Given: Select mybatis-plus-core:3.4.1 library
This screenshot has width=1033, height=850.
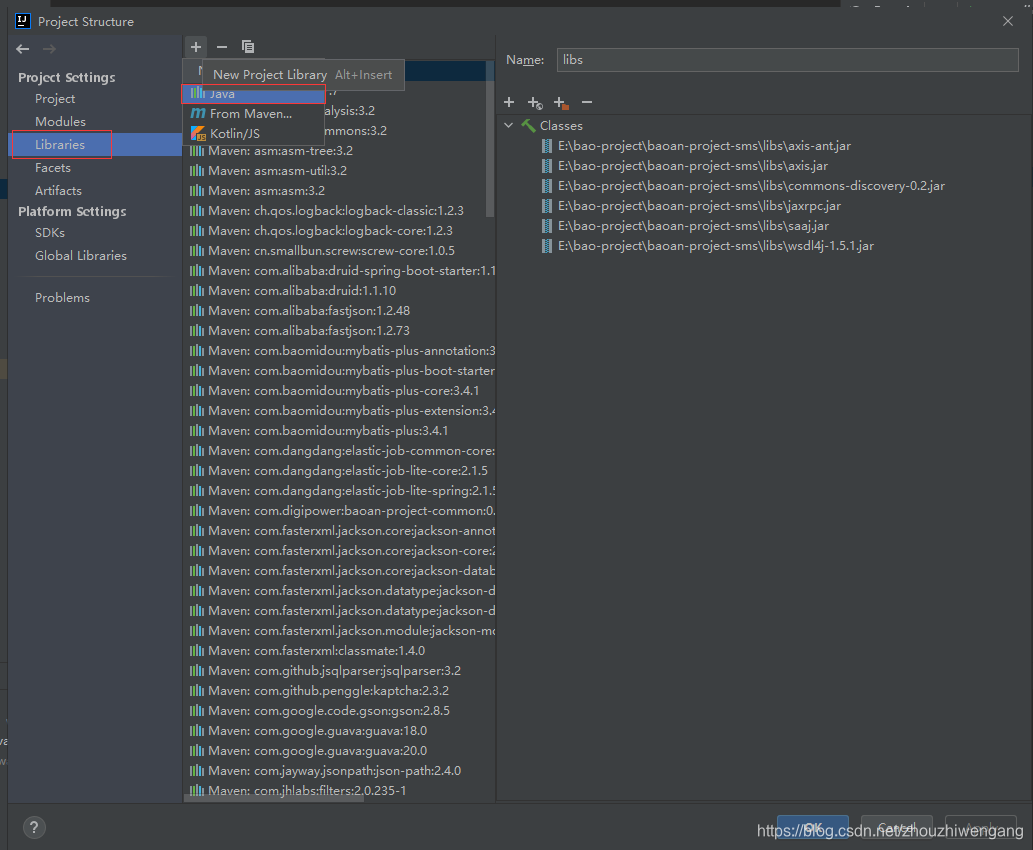Looking at the screenshot, I should click(x=335, y=391).
